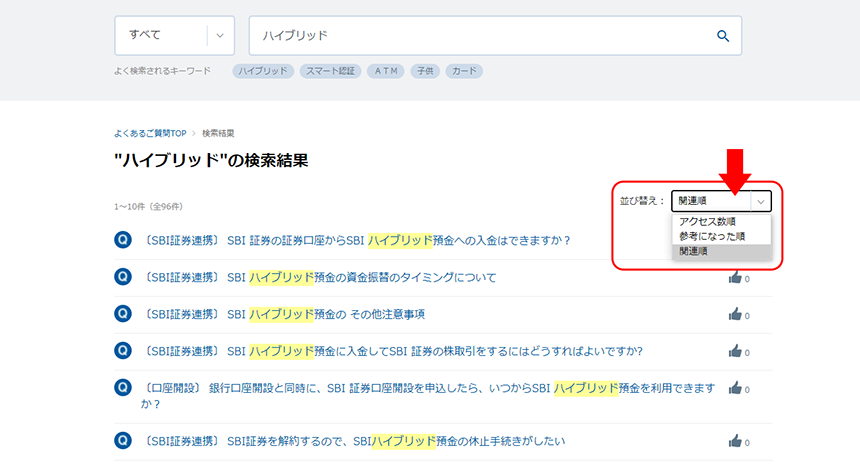The image size is (860, 468).
Task: Click thumbs-up on 資金振替のタイミング row
Action: coord(735,278)
